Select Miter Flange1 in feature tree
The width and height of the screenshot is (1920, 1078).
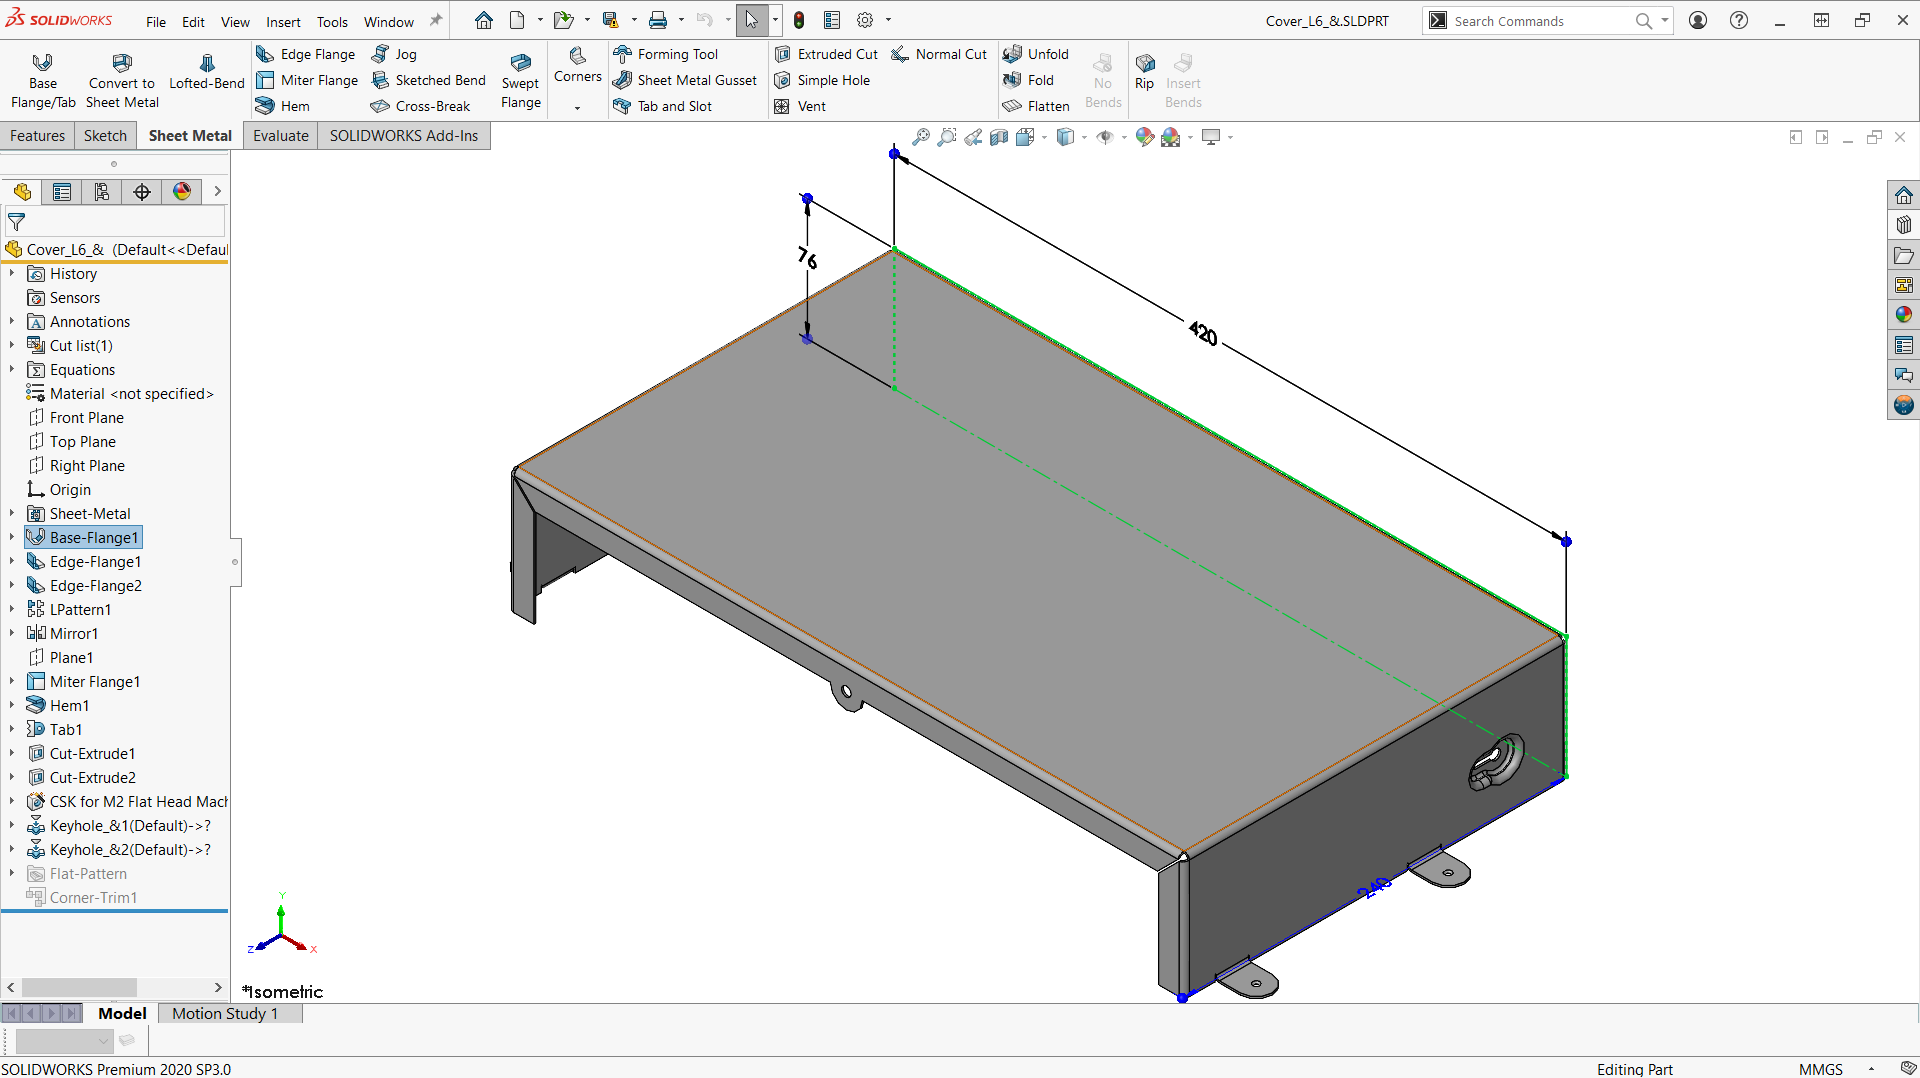coord(94,682)
